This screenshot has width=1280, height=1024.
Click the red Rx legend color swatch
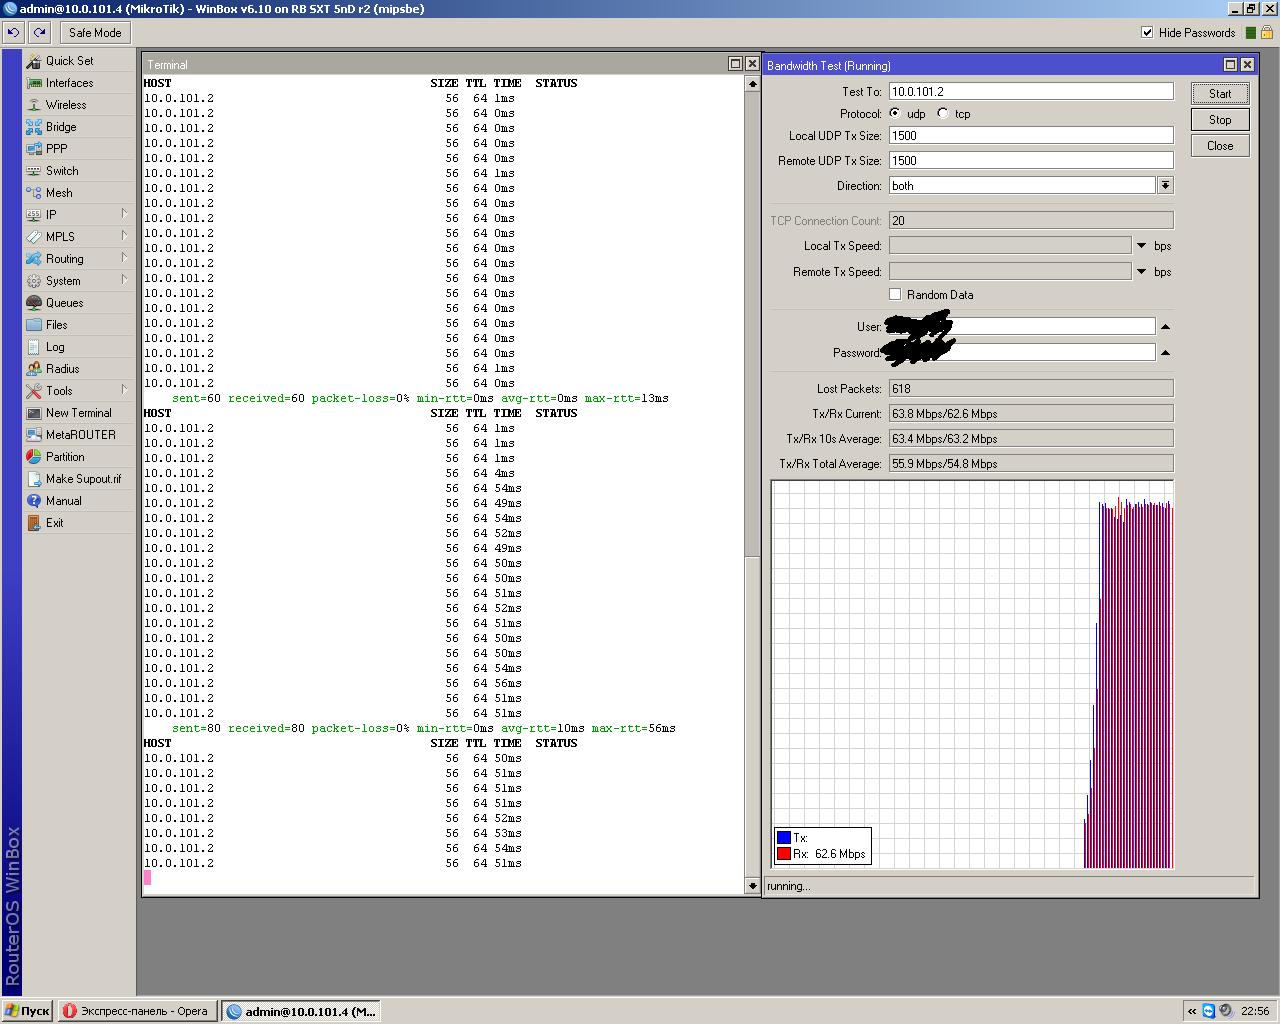pyautogui.click(x=784, y=854)
